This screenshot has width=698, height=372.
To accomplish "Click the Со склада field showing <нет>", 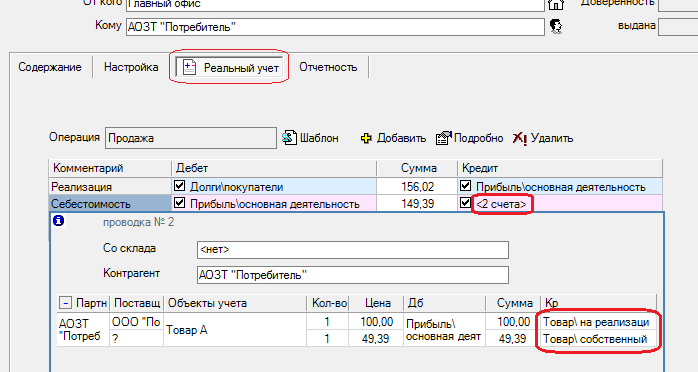I will (x=353, y=250).
